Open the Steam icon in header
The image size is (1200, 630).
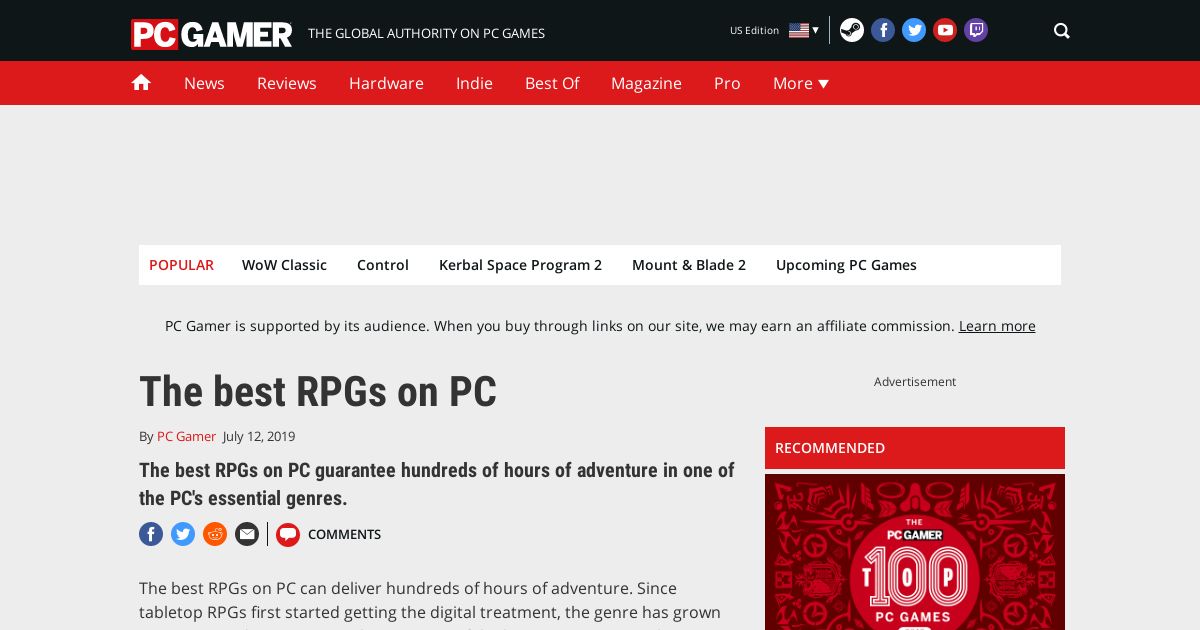(852, 30)
